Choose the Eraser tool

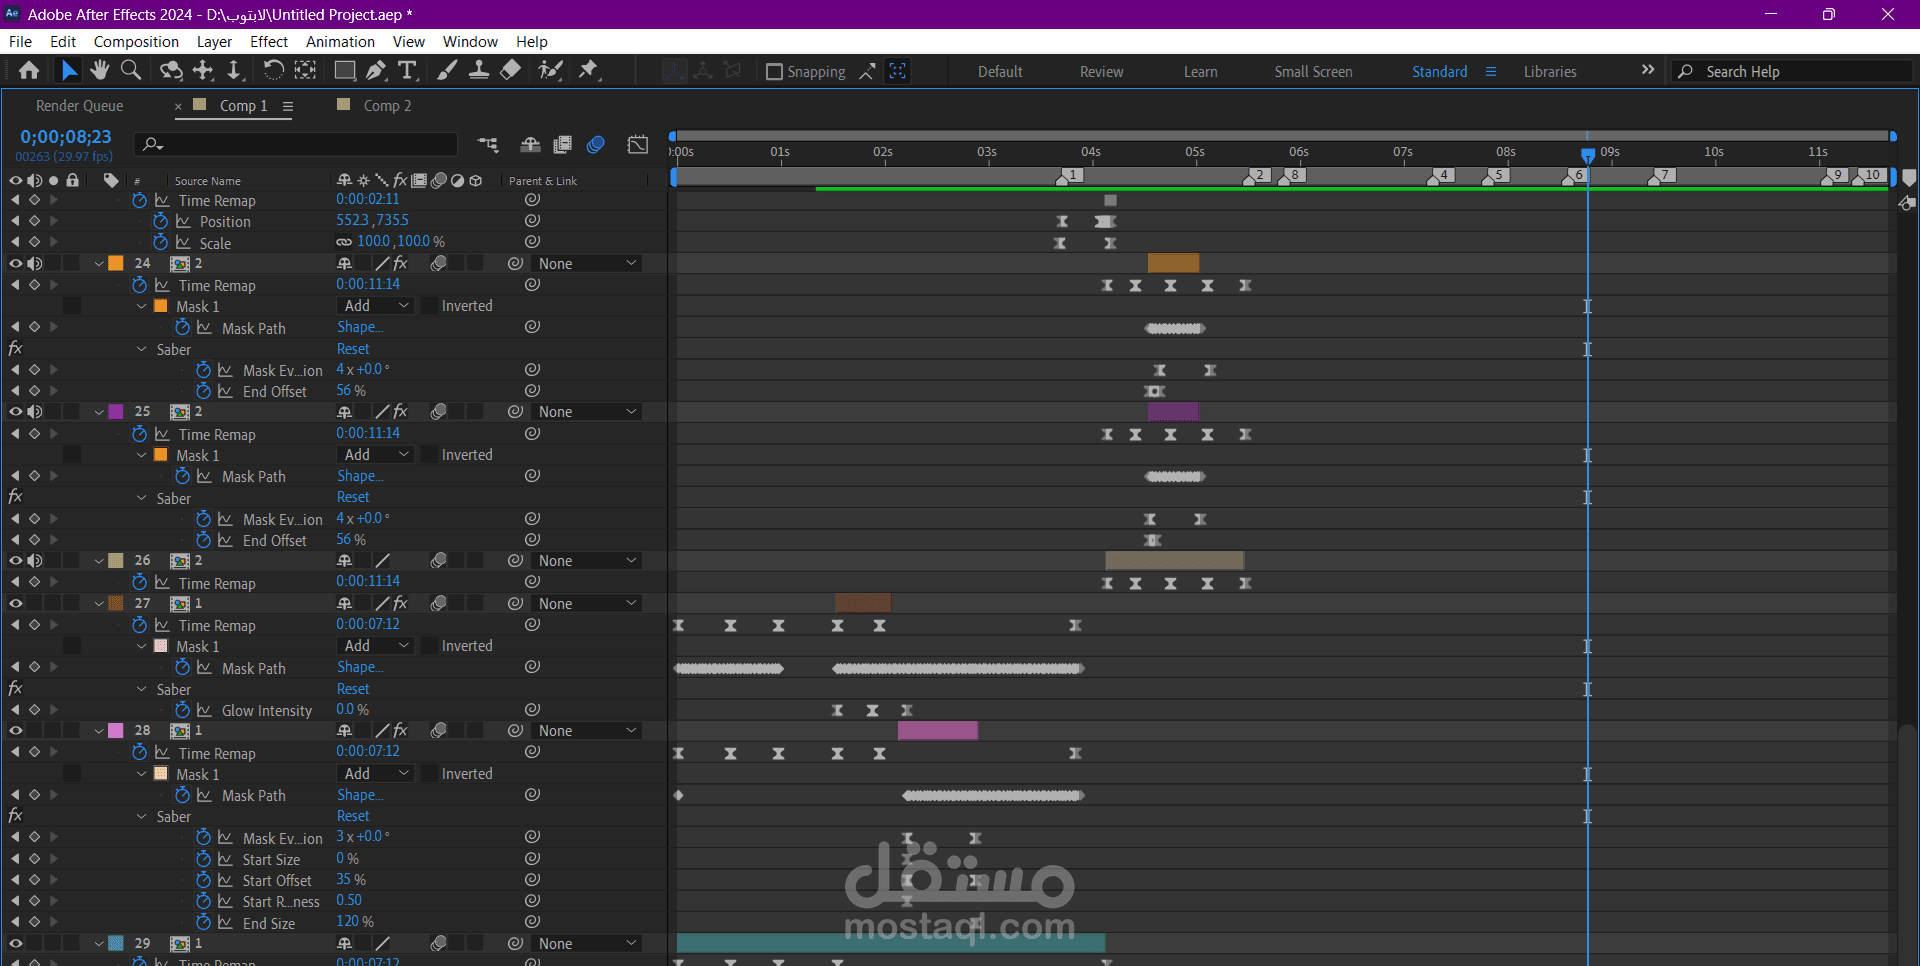(511, 70)
